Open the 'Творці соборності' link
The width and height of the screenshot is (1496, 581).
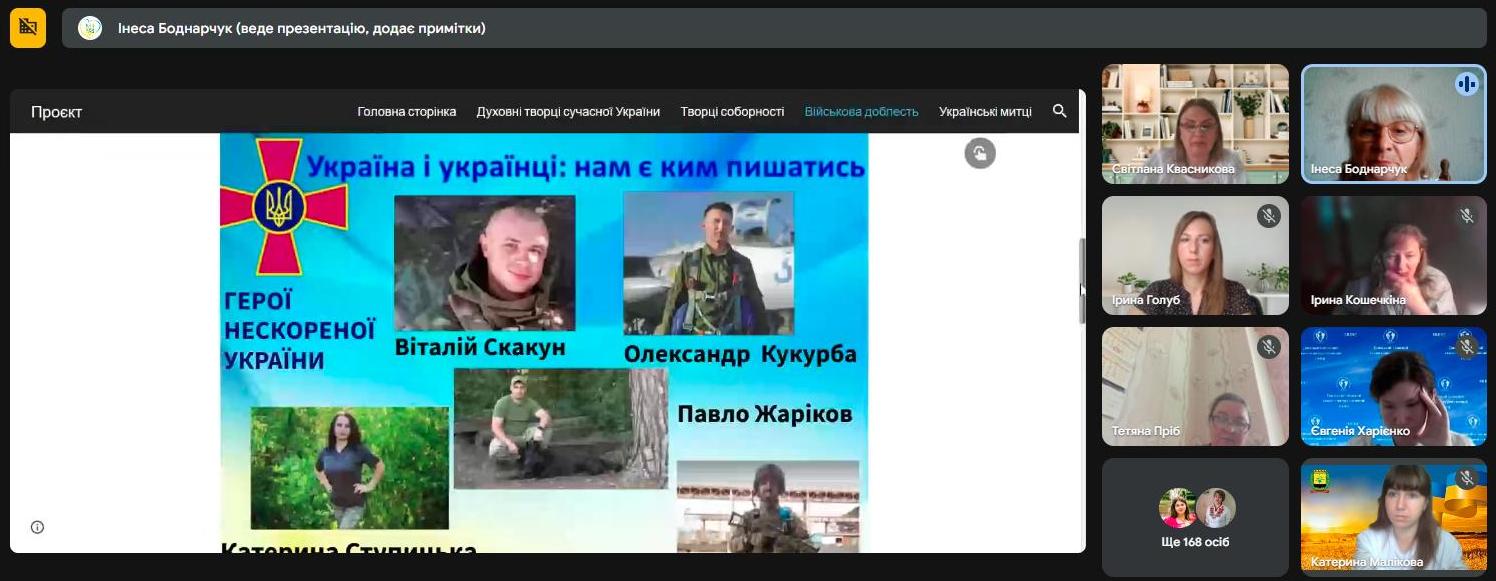(x=732, y=112)
